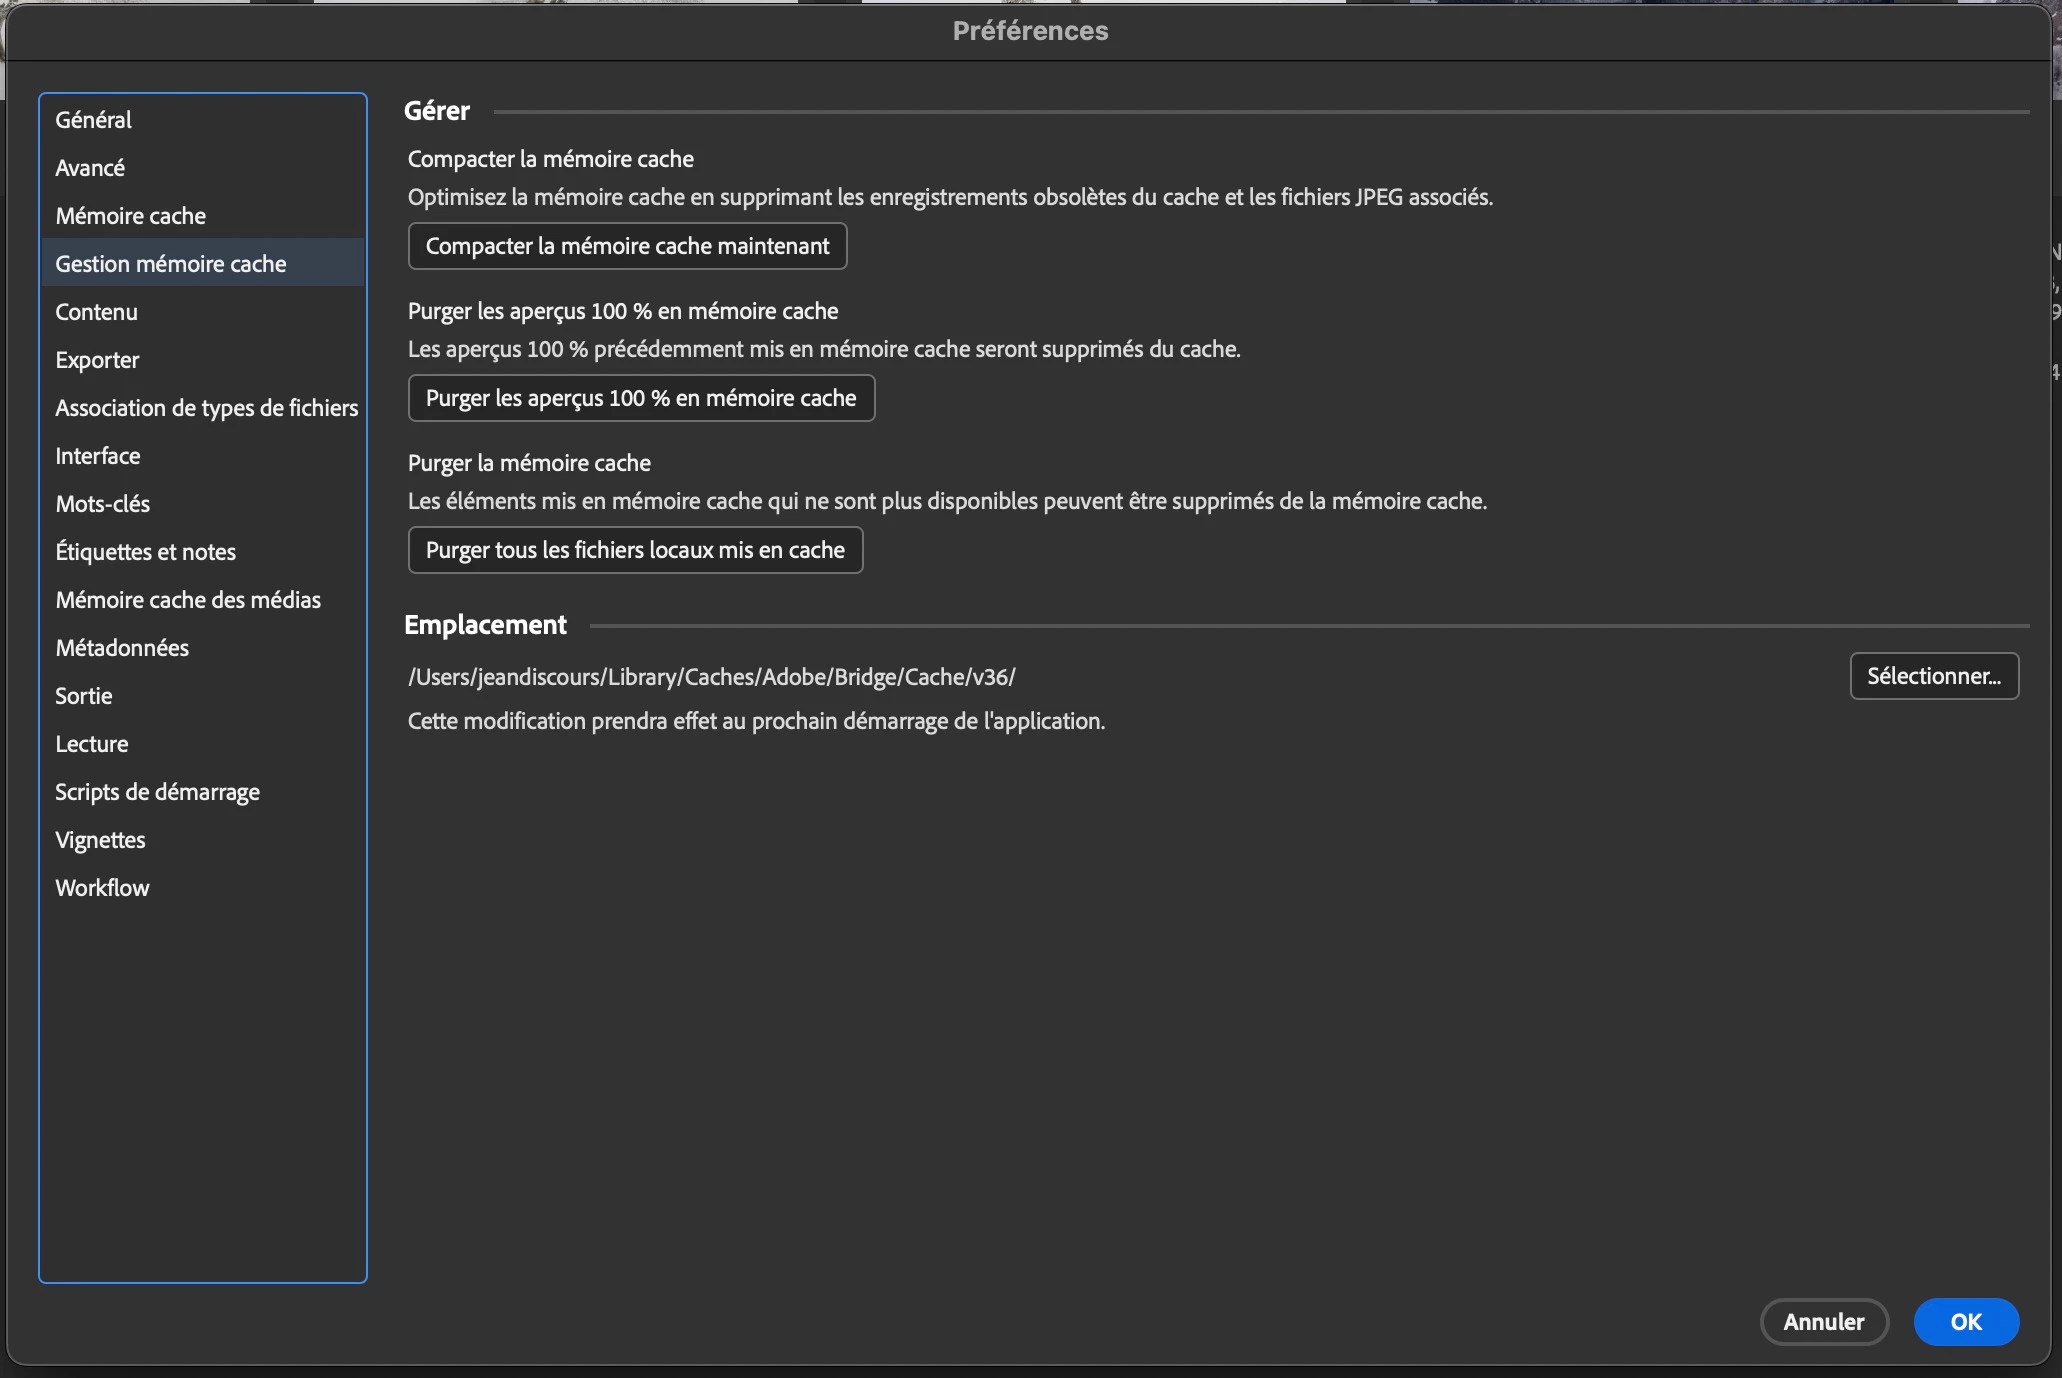Go to Workflow preferences
Screen dimensions: 2062x1378
coord(102,888)
